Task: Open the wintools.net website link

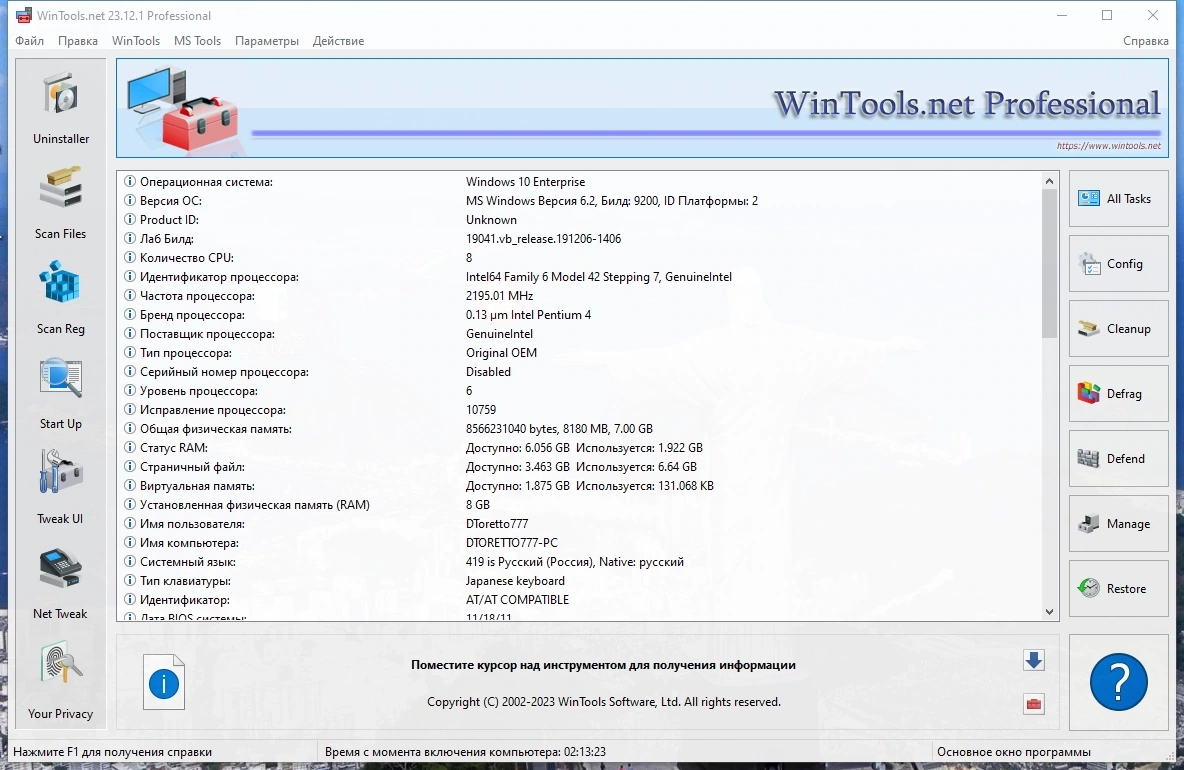Action: coord(1108,146)
